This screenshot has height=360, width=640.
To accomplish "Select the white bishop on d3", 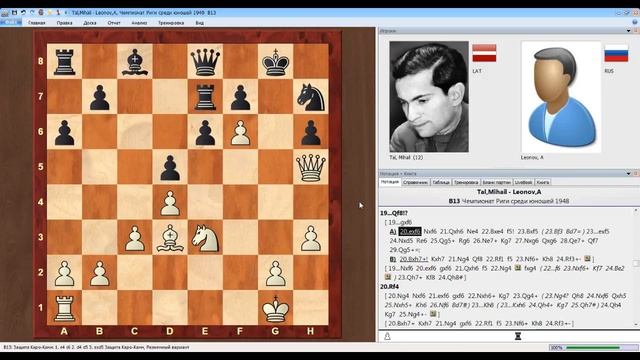I will click(x=170, y=237).
